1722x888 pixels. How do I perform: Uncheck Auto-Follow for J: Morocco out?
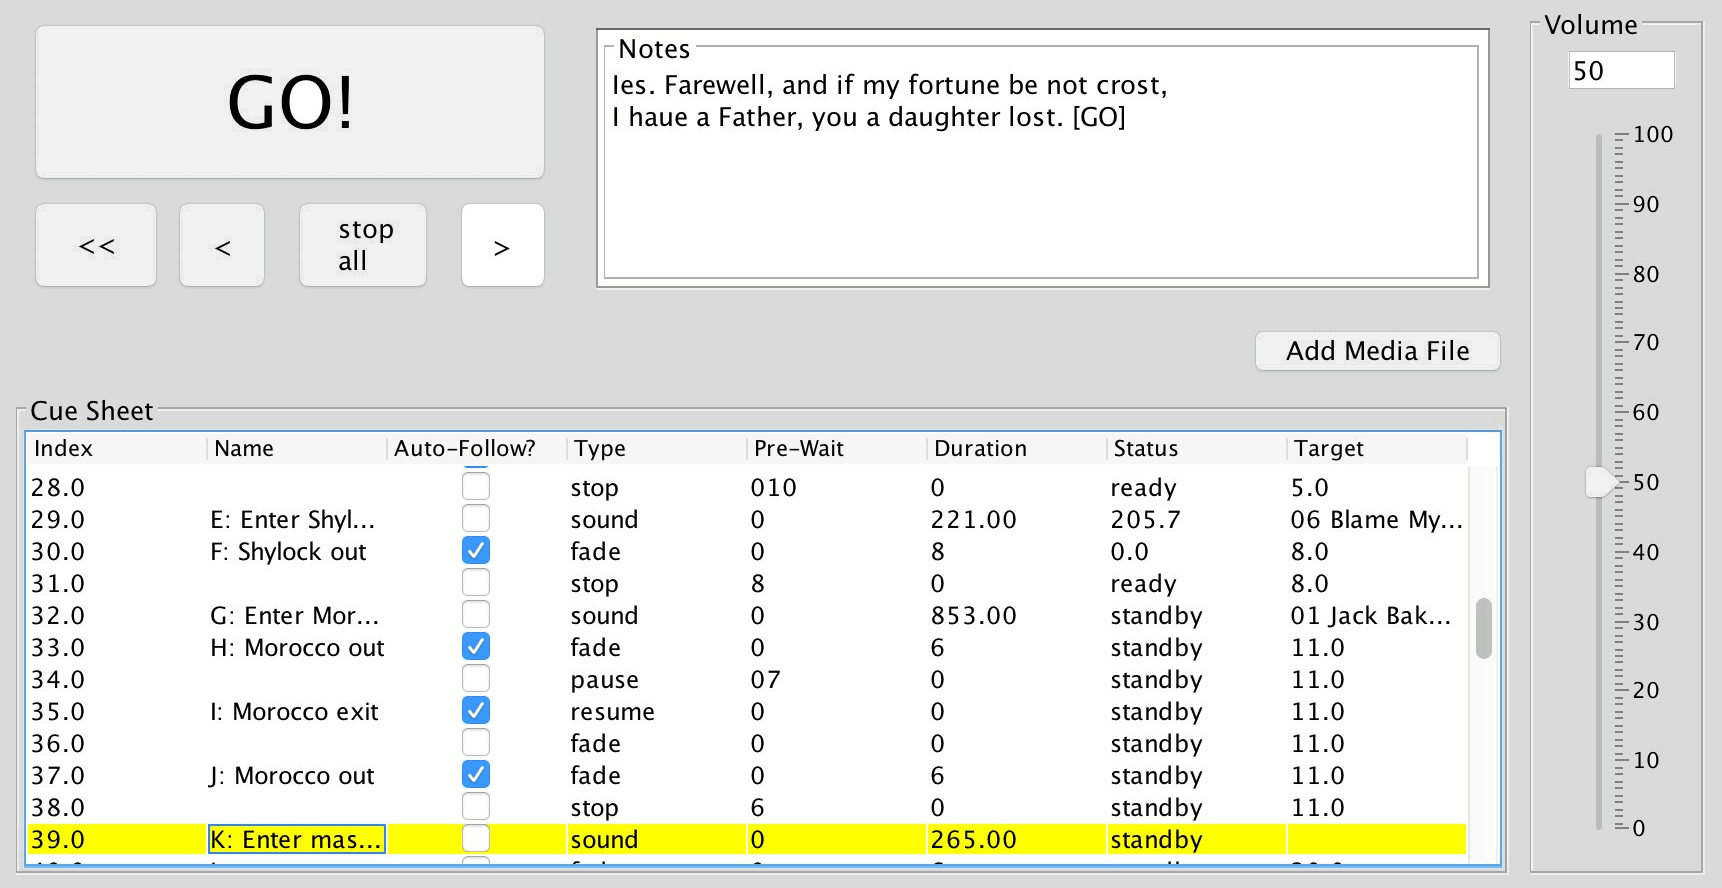[476, 775]
